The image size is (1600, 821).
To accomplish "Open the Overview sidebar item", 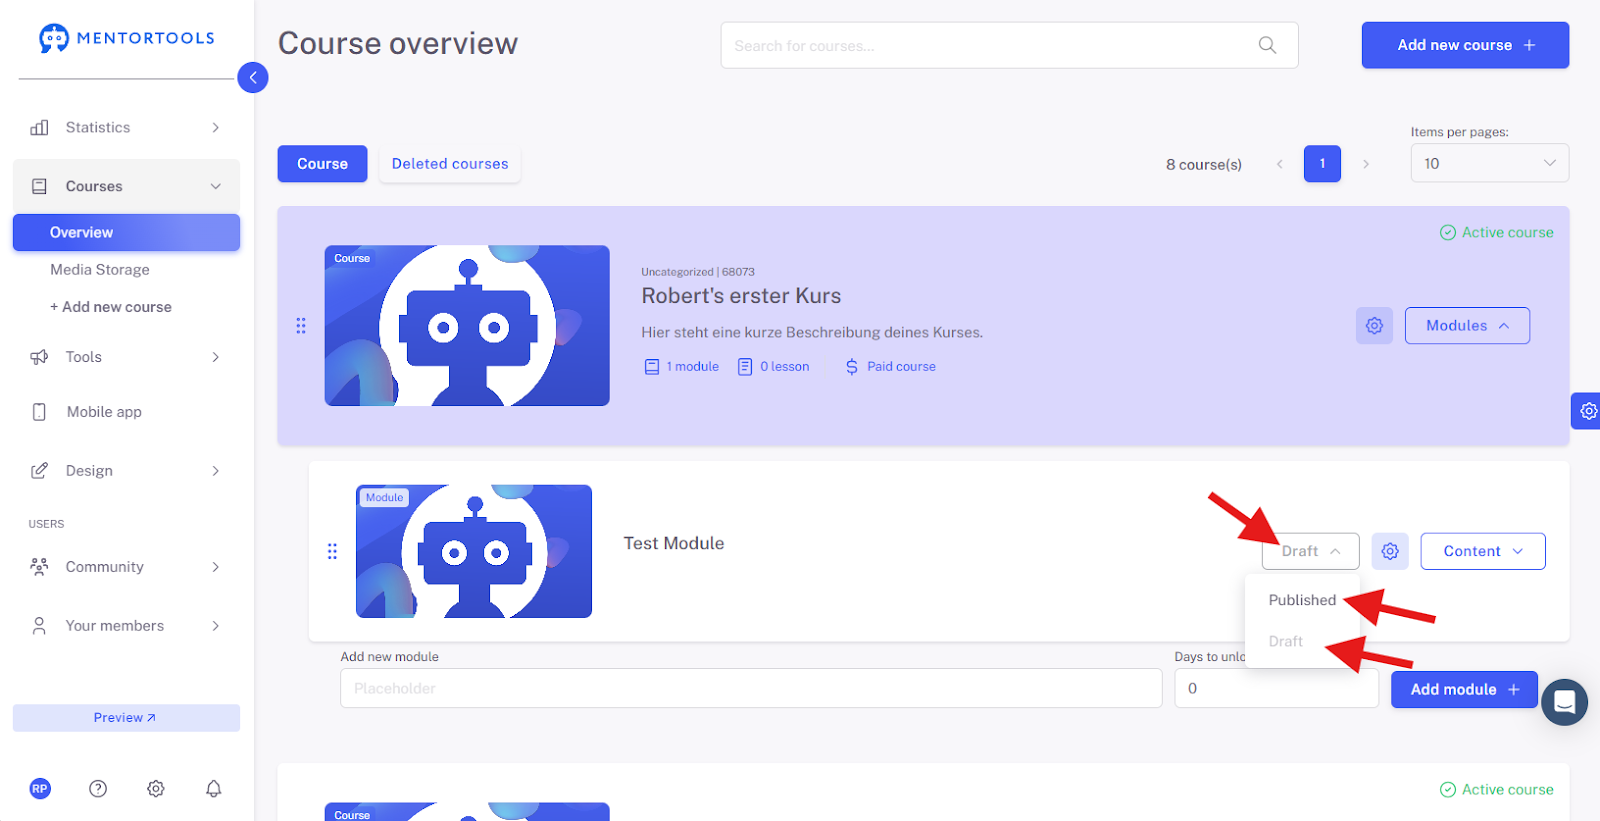I will [126, 232].
